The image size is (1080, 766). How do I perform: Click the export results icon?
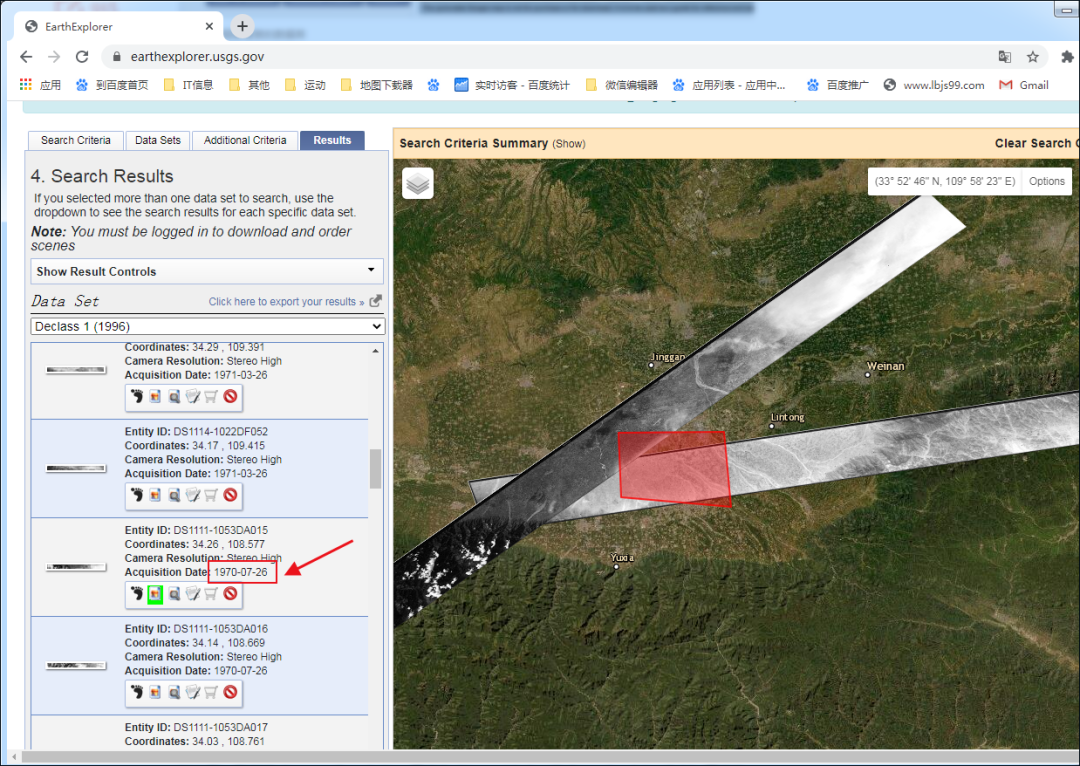pyautogui.click(x=375, y=301)
